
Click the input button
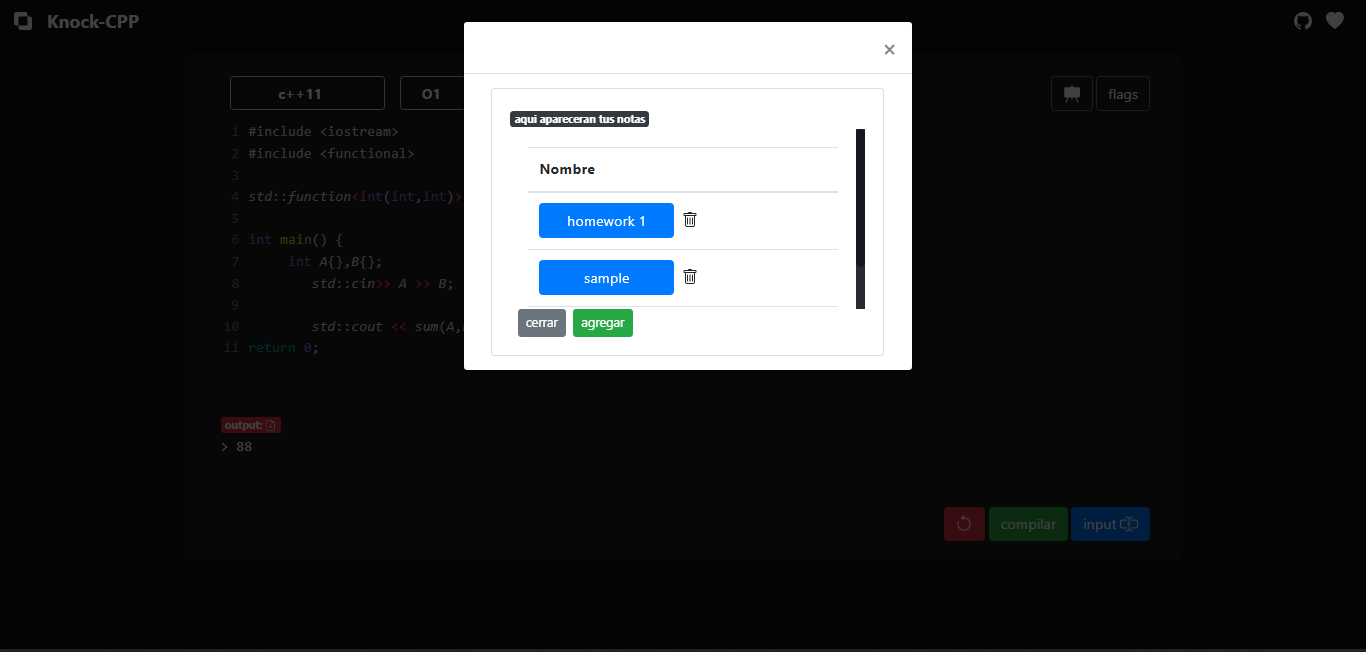[1110, 524]
